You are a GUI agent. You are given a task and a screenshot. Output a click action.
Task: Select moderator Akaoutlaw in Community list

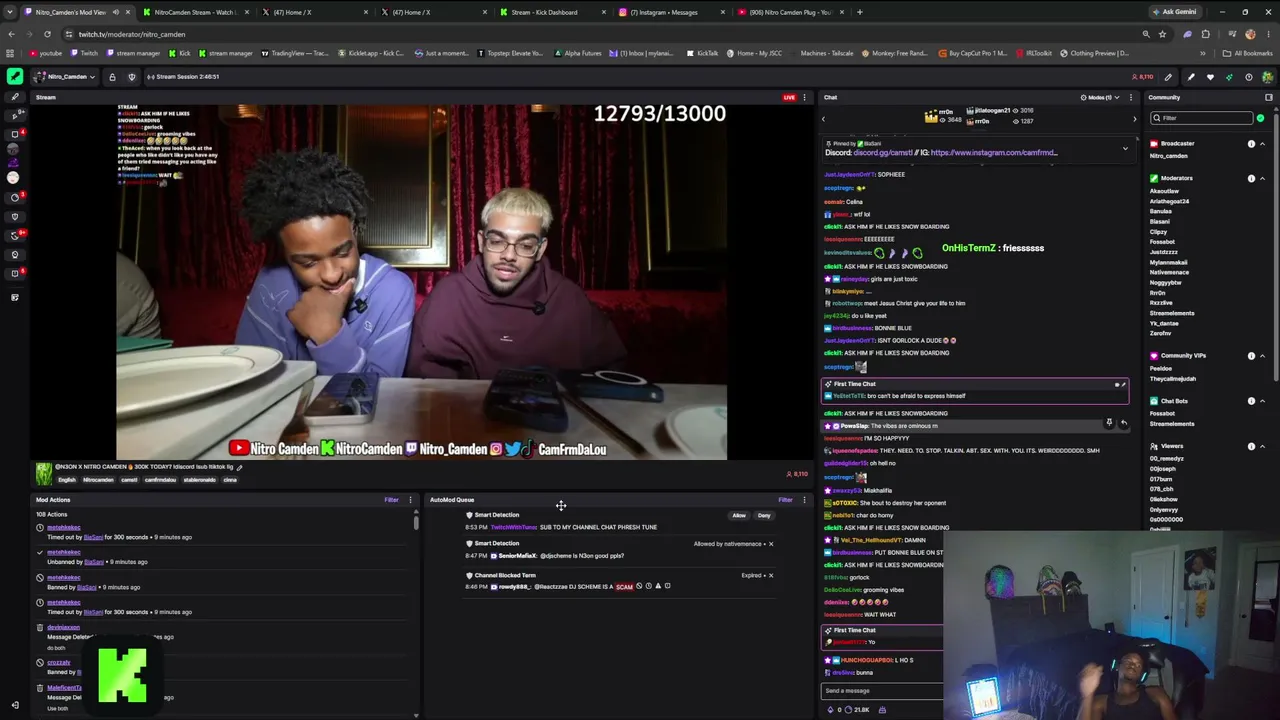pos(1164,191)
